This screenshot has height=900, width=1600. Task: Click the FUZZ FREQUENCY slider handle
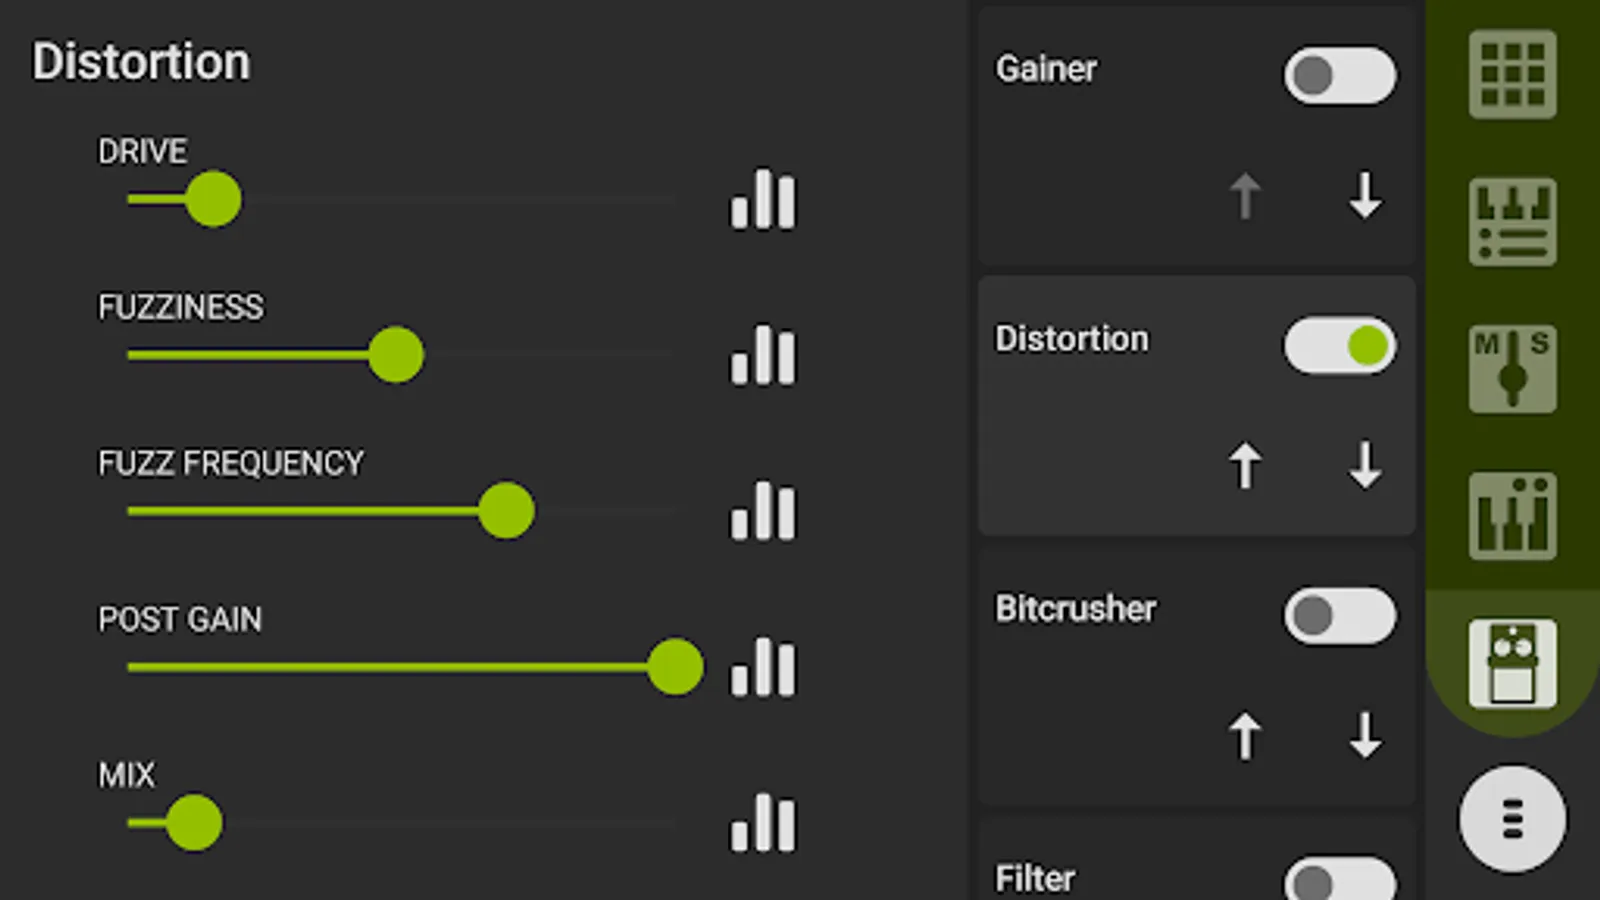pyautogui.click(x=506, y=511)
